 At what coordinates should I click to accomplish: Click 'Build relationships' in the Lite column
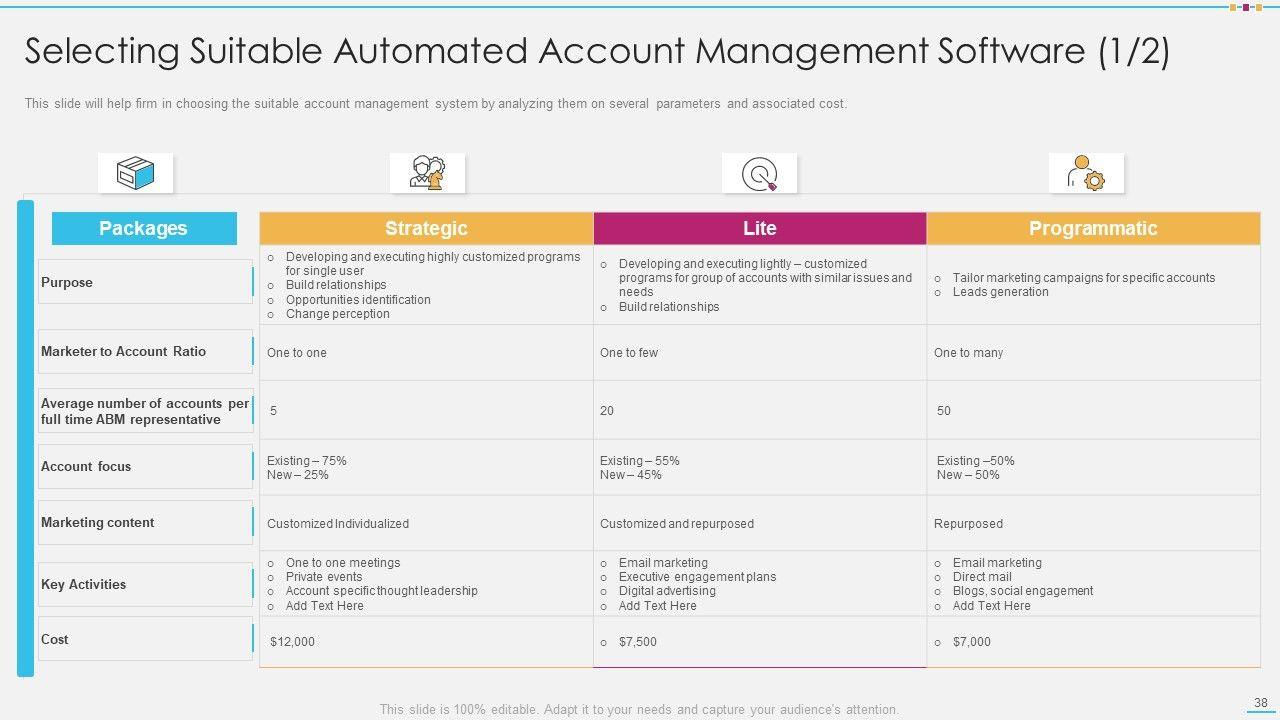[669, 307]
